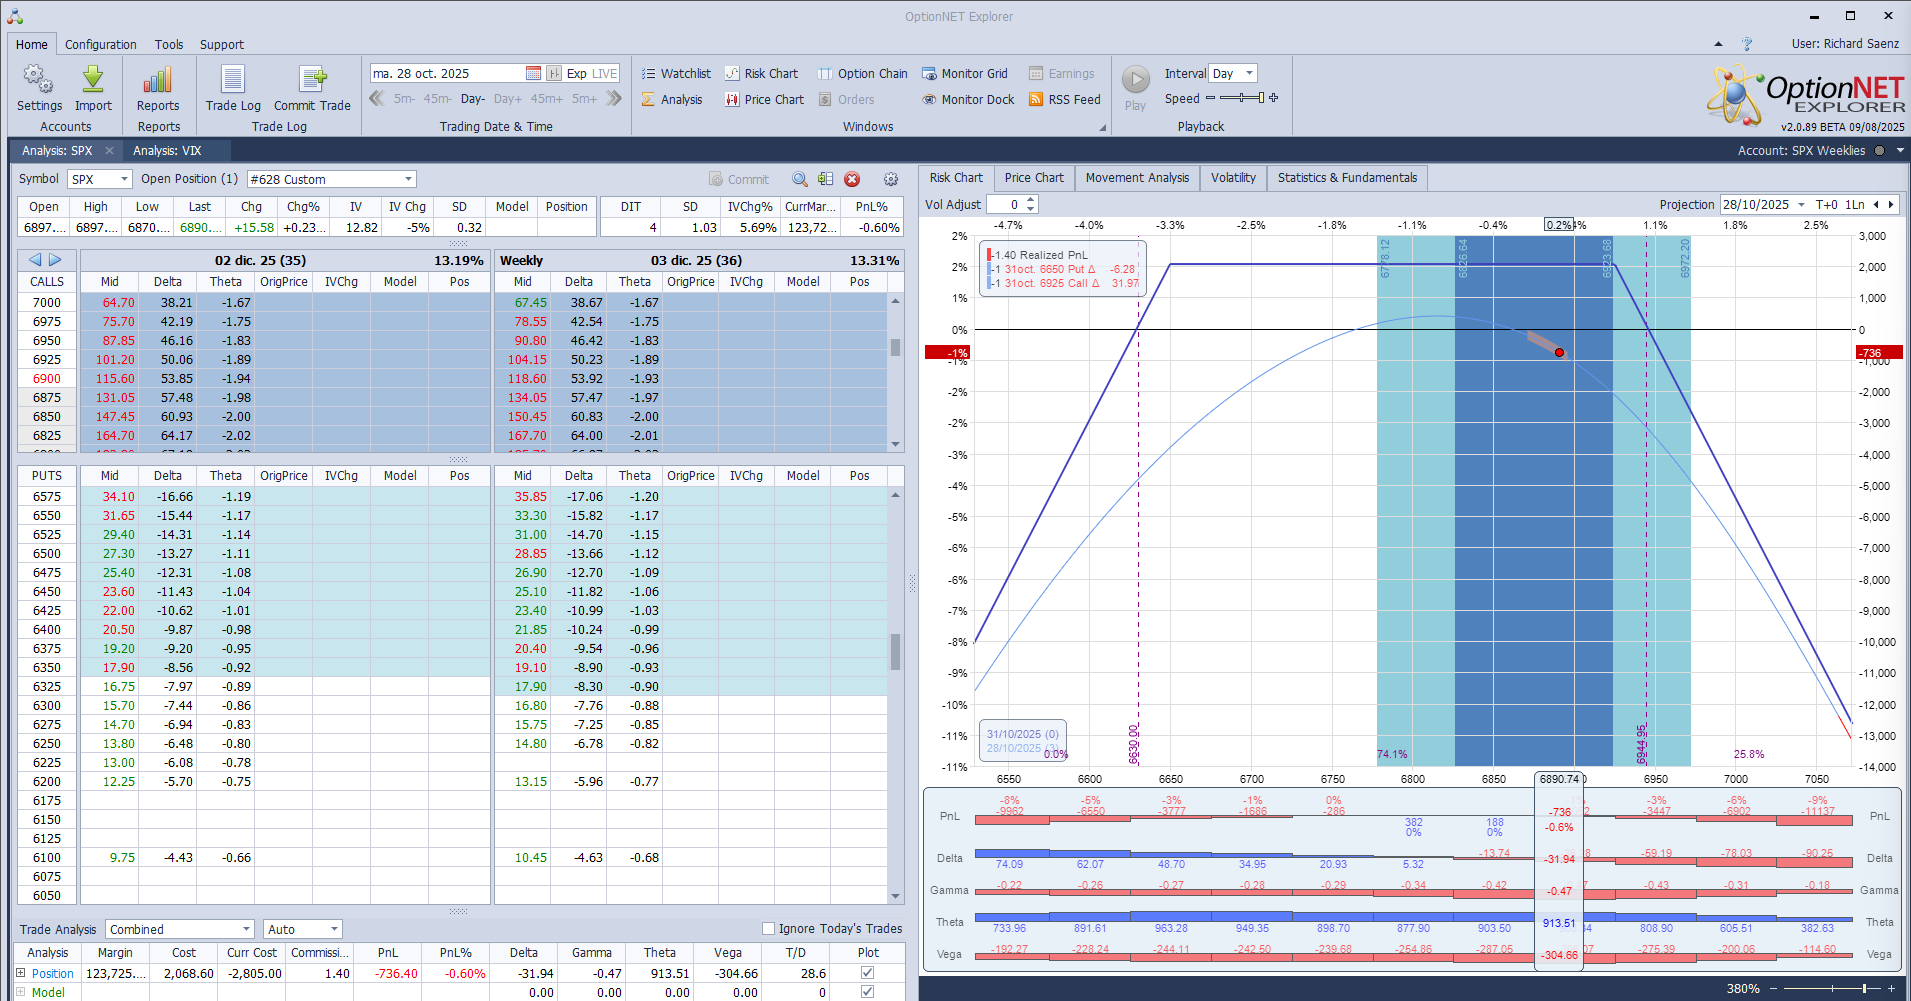The image size is (1911, 1001).
Task: Open the Configuration ribbon tab
Action: [x=101, y=44]
